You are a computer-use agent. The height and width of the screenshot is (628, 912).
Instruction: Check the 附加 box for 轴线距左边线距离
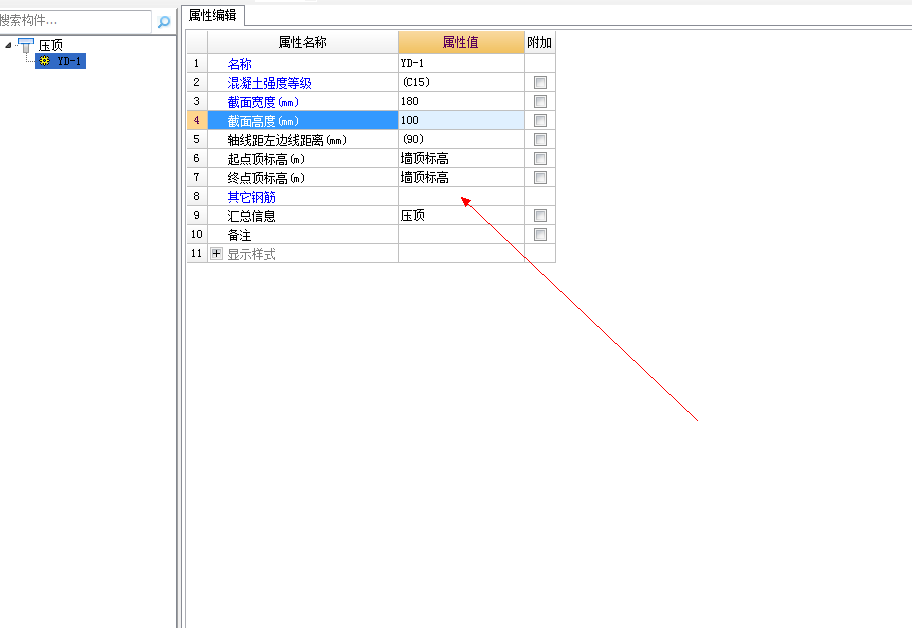[540, 140]
